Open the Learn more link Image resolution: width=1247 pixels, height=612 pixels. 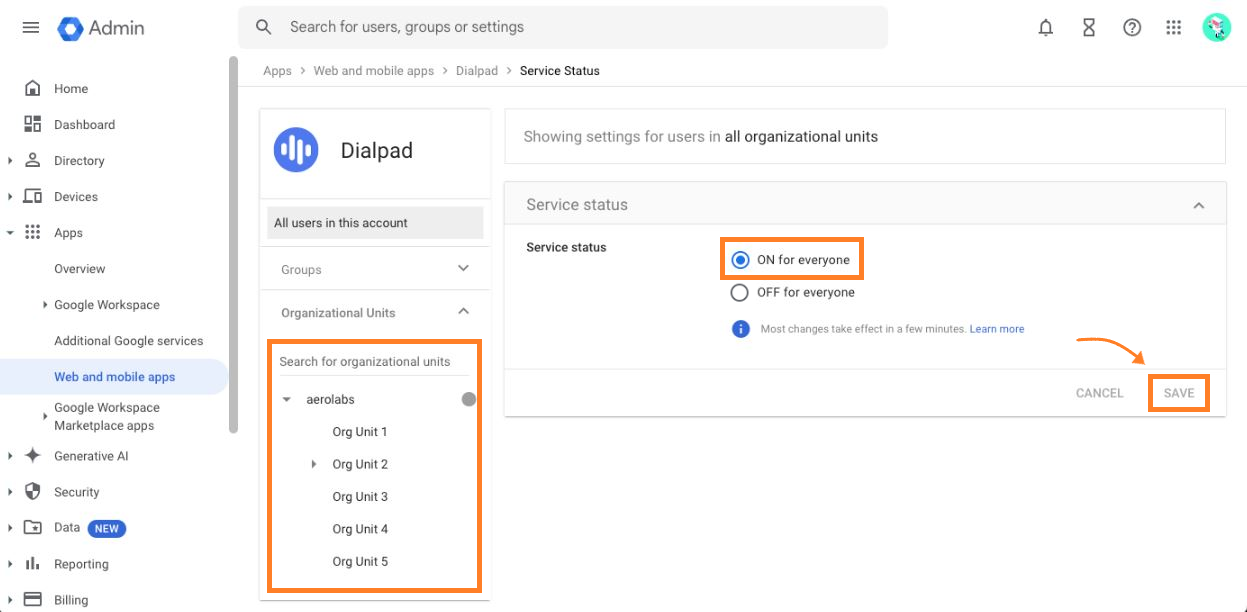click(997, 329)
